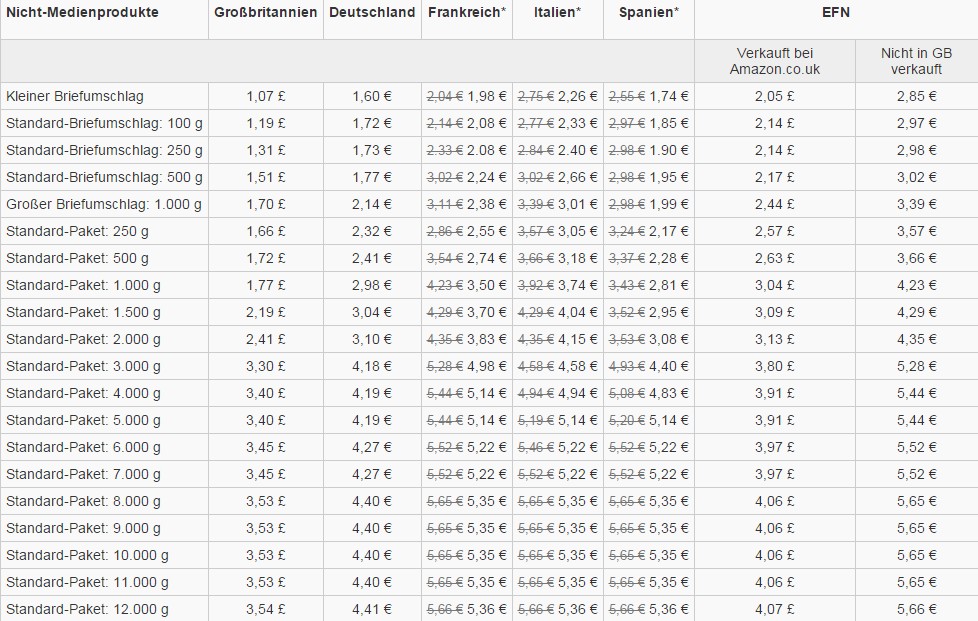
Task: Click the Nicht in GB verkauft subheader
Action: tap(917, 61)
